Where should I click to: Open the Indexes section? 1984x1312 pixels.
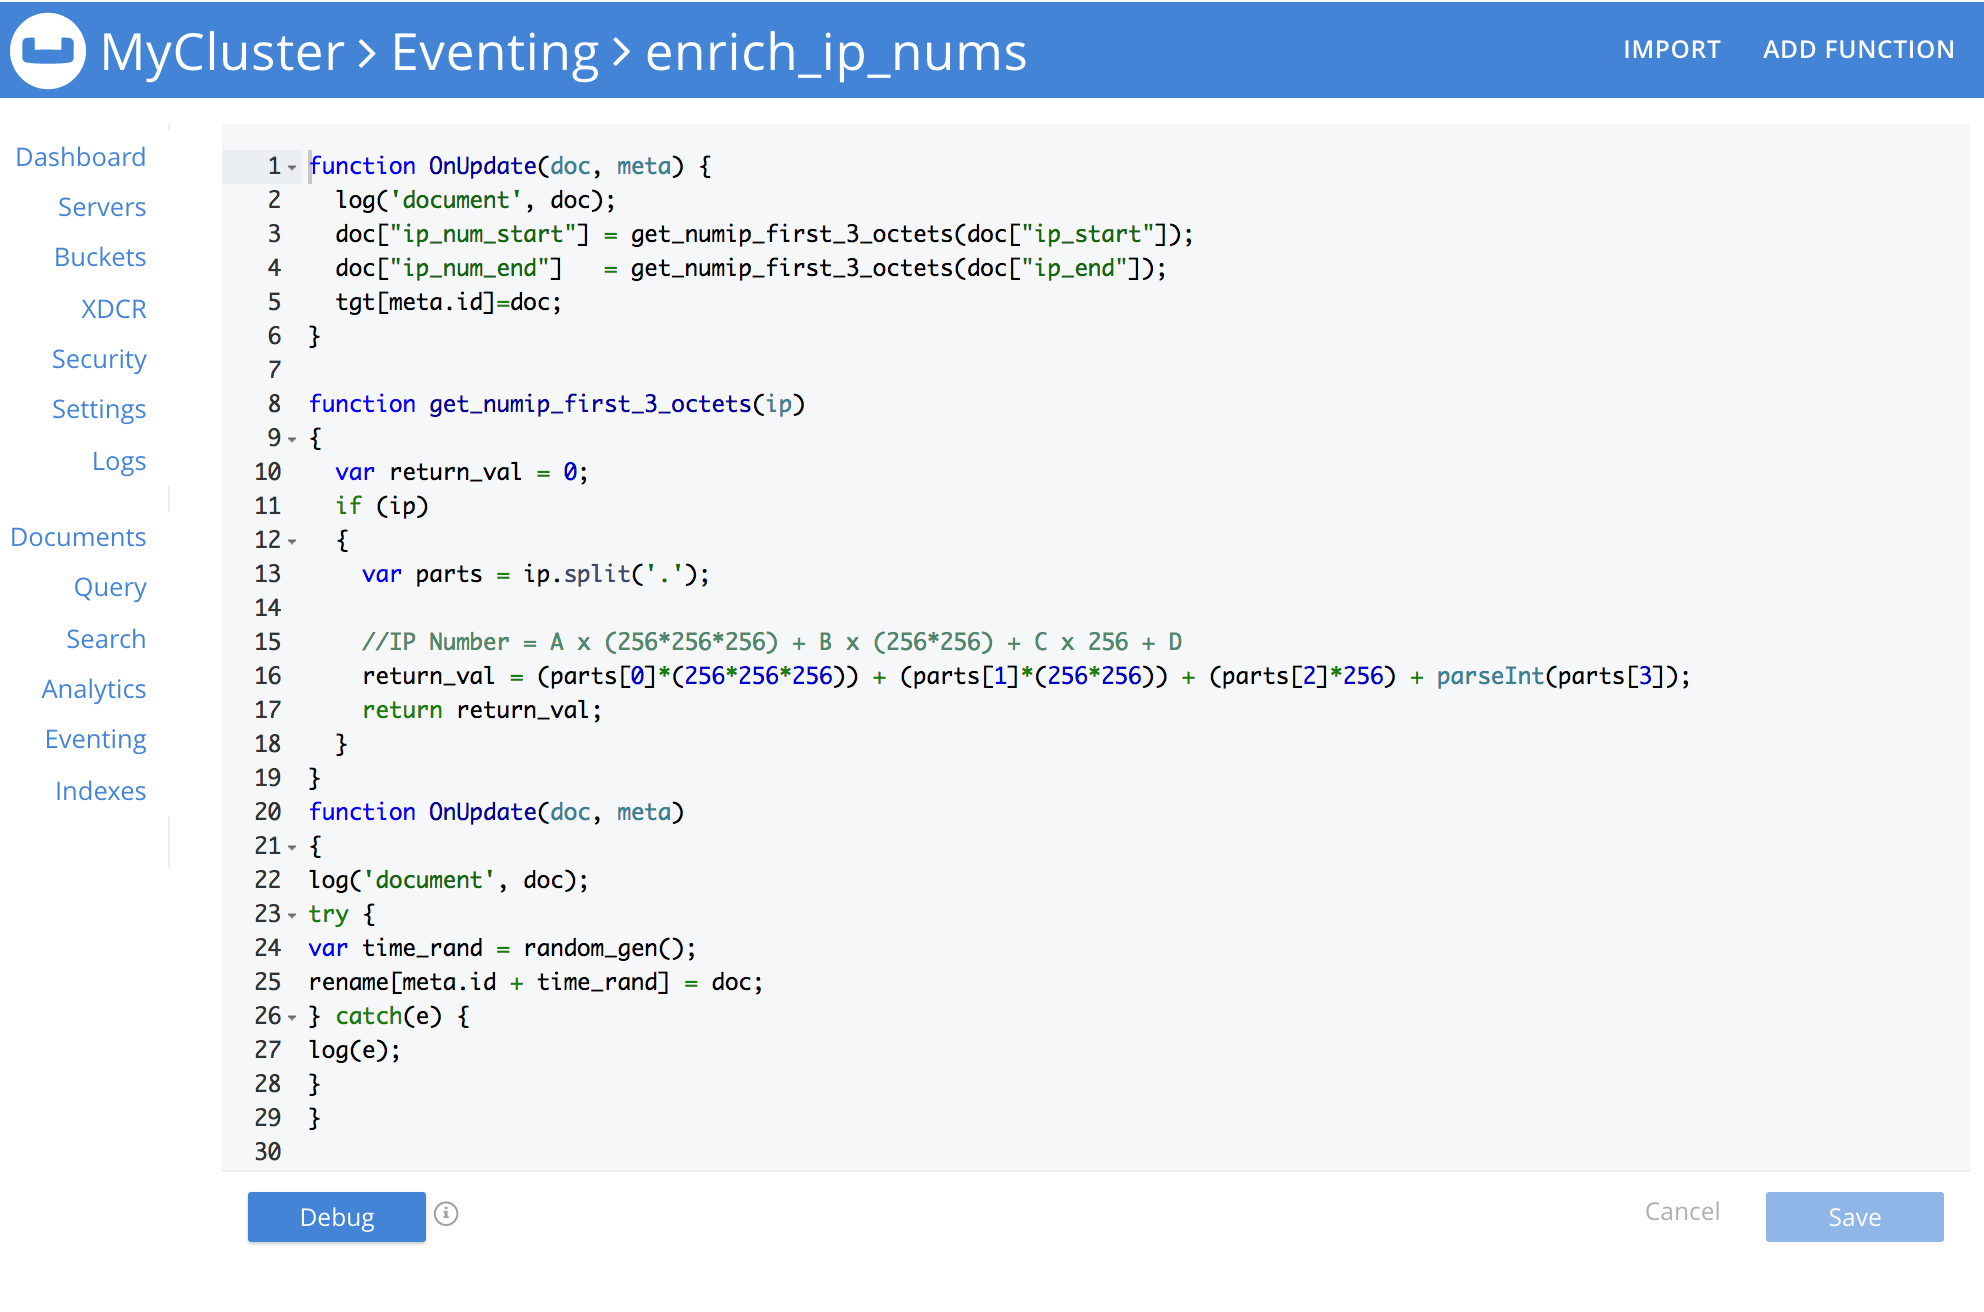[x=101, y=790]
